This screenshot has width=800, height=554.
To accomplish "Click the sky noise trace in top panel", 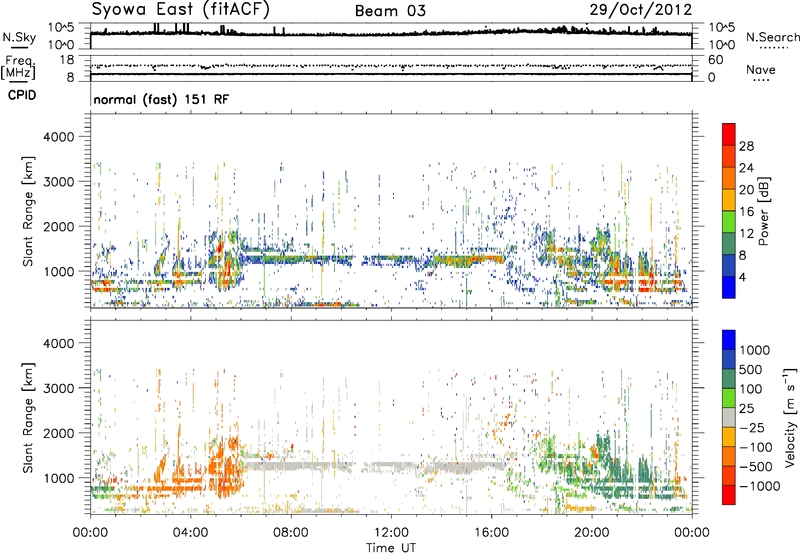I will [391, 34].
